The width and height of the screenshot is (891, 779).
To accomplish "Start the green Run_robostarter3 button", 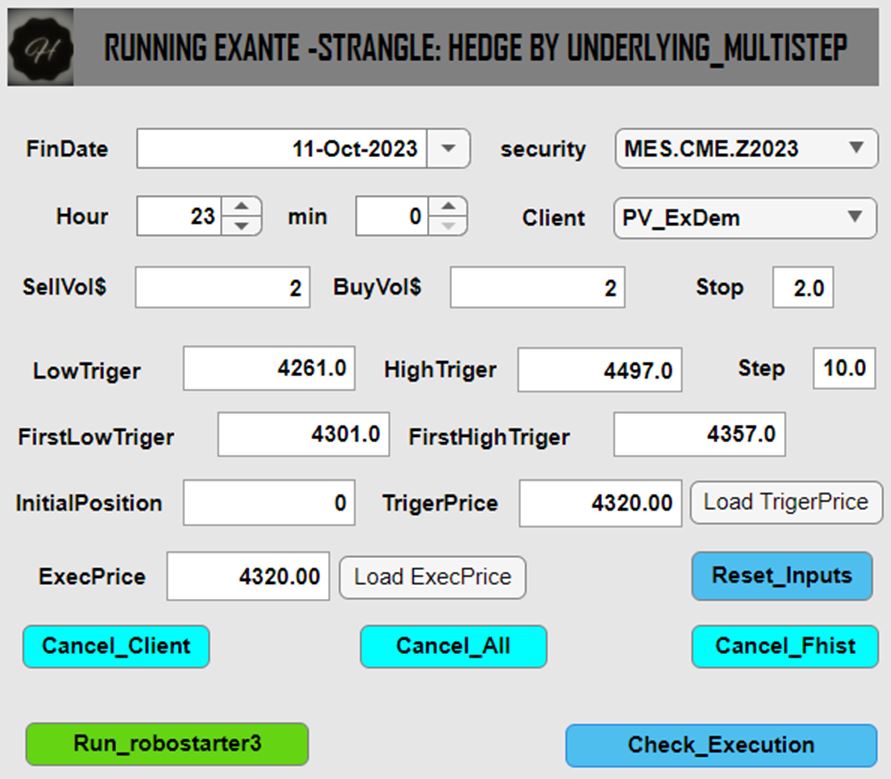I will point(167,744).
